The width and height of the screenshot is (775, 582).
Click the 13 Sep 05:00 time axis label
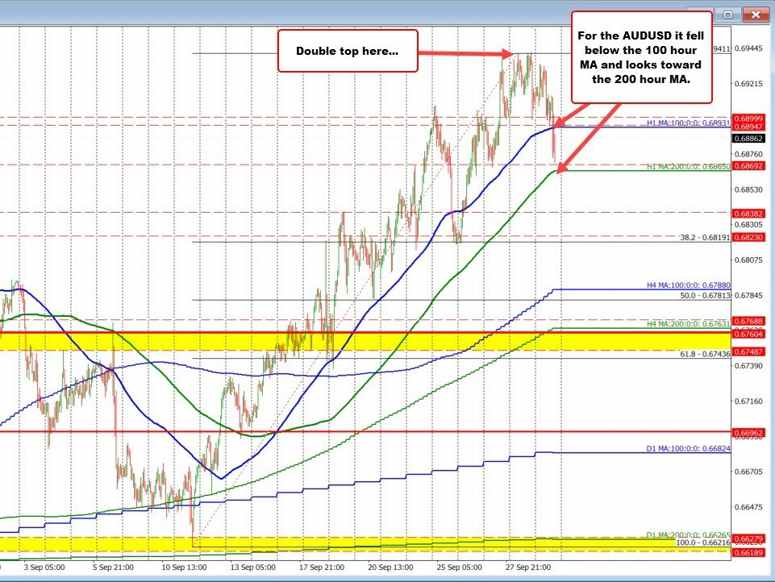pyautogui.click(x=253, y=567)
